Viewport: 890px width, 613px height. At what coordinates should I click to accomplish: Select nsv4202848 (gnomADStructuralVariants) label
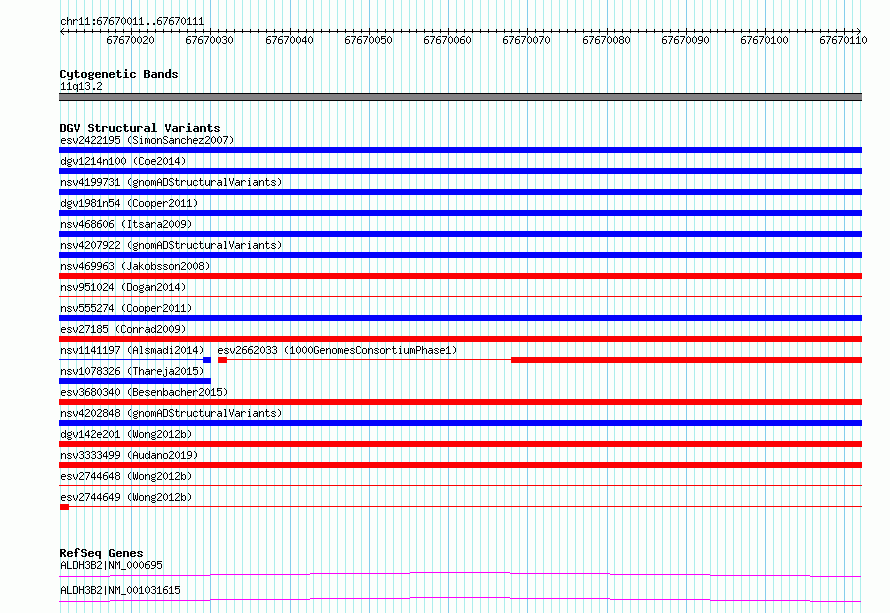(171, 413)
